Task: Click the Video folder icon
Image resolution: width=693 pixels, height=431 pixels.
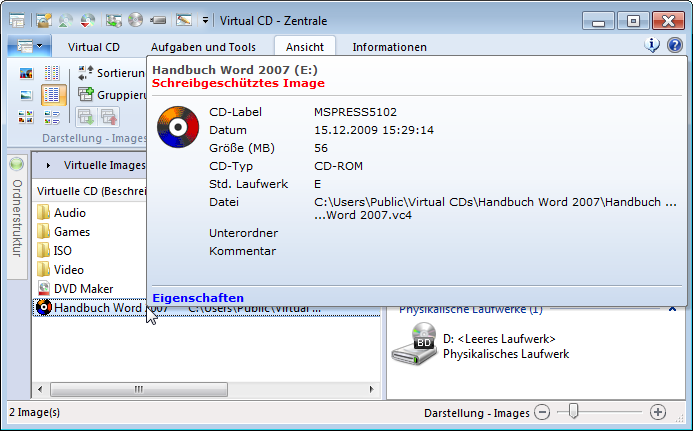Action: click(x=43, y=269)
